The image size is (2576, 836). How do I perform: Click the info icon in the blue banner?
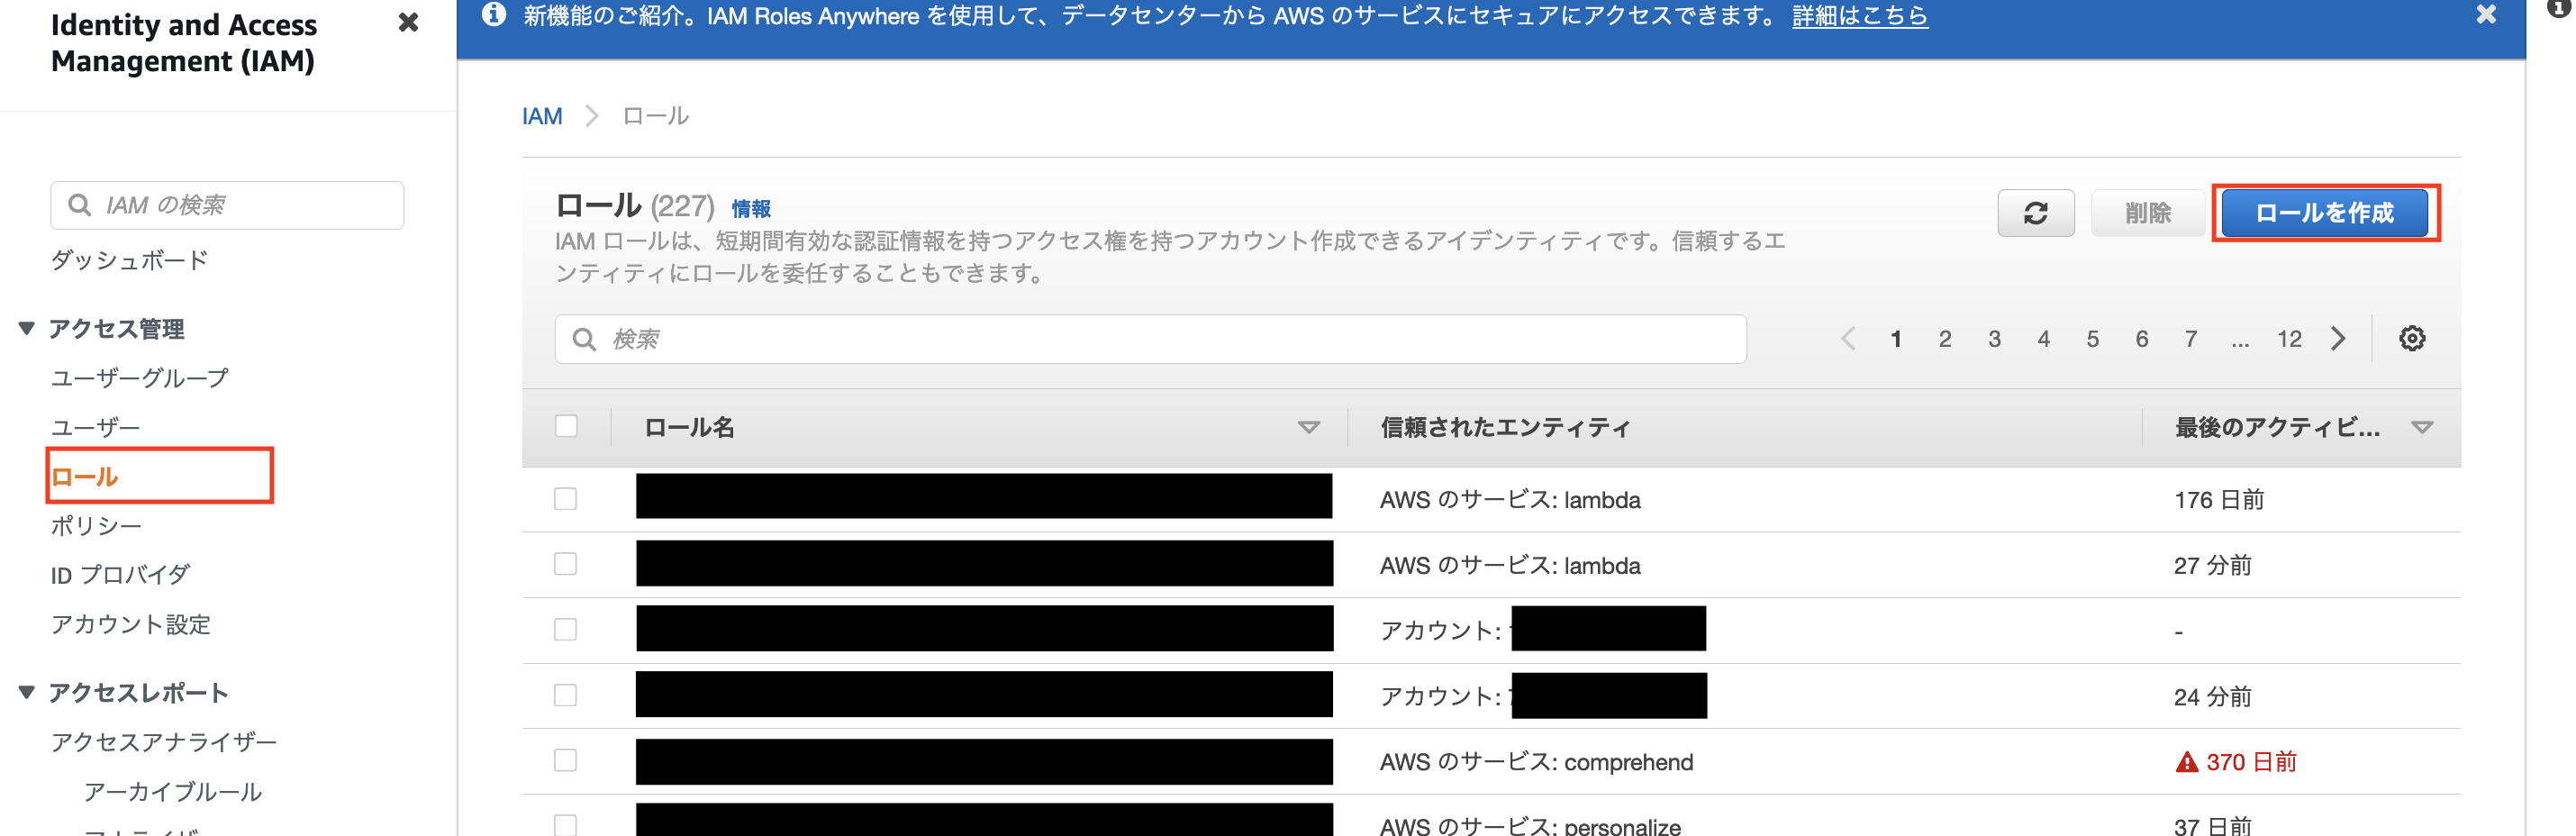point(494,14)
